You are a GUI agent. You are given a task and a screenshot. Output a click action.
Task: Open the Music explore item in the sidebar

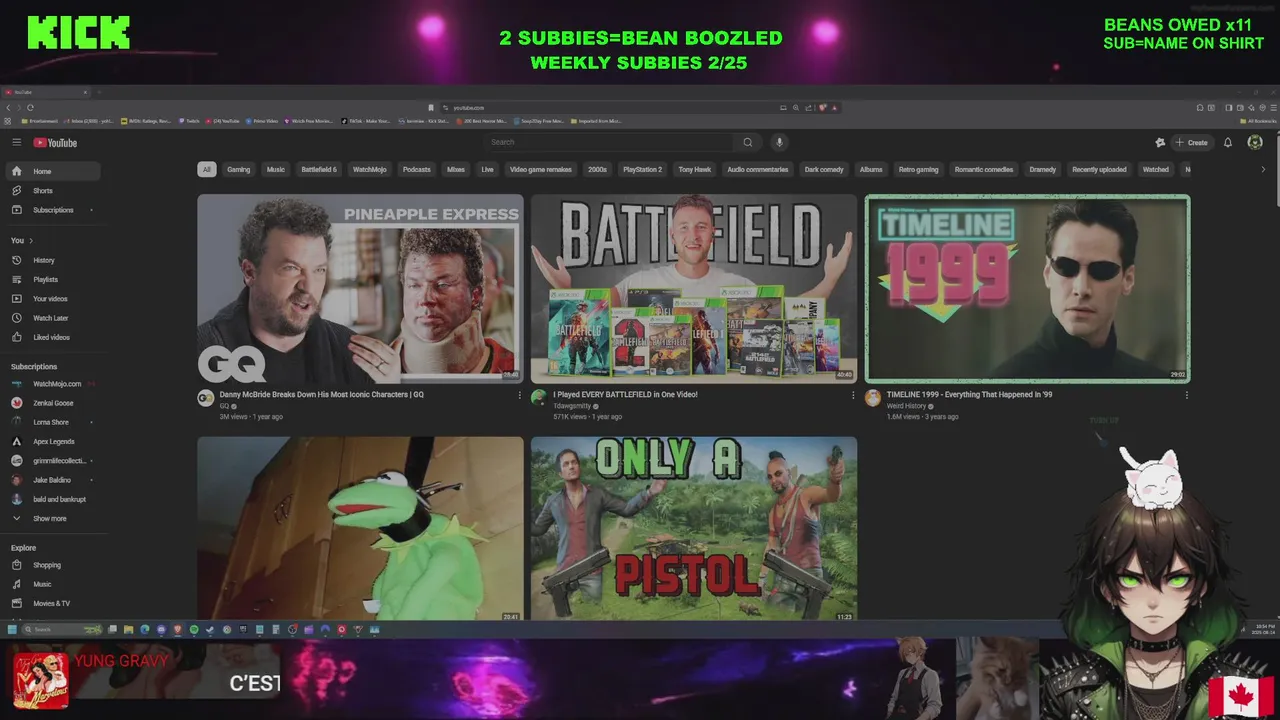click(52, 584)
